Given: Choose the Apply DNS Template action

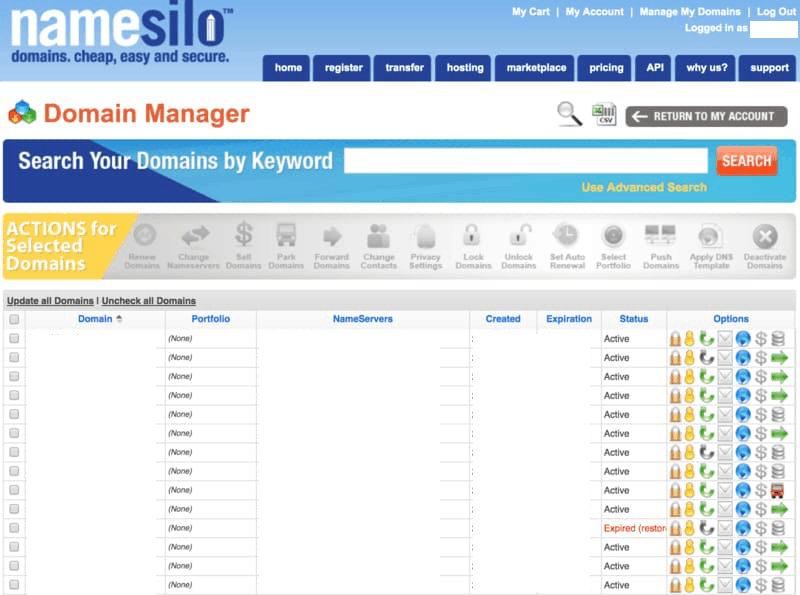Looking at the screenshot, I should [711, 246].
